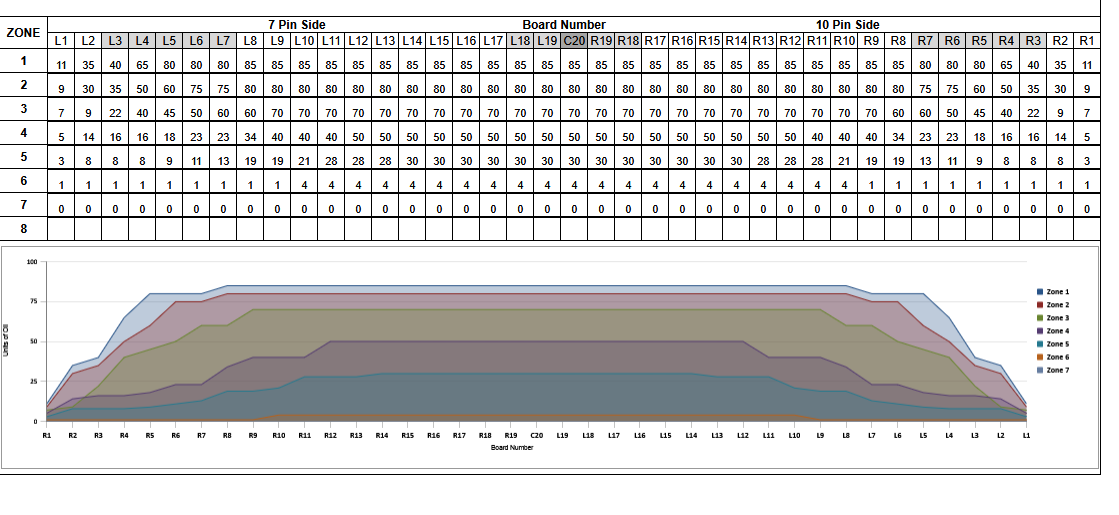This screenshot has width=1119, height=515.
Task: Click the Zone 1 blue legend swatch
Action: (1040, 292)
